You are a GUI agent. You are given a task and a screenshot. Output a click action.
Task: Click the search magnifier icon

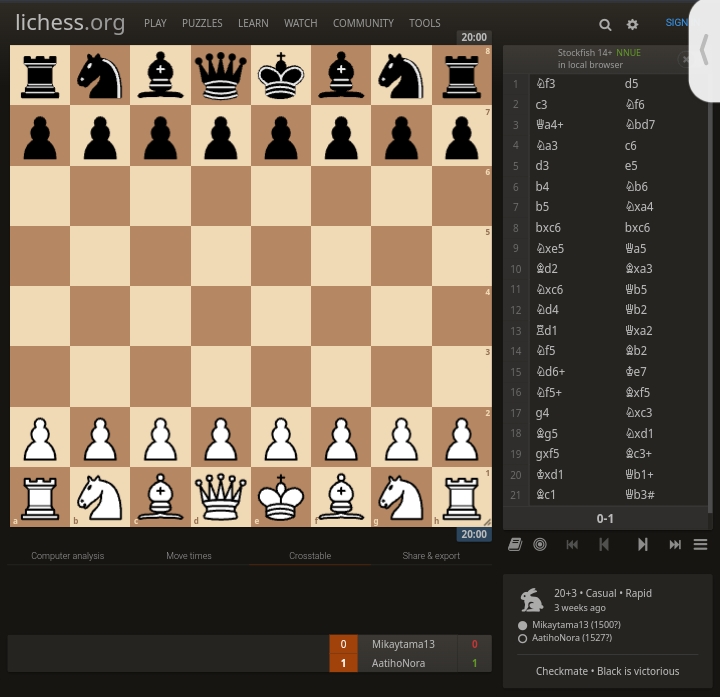[x=605, y=25]
